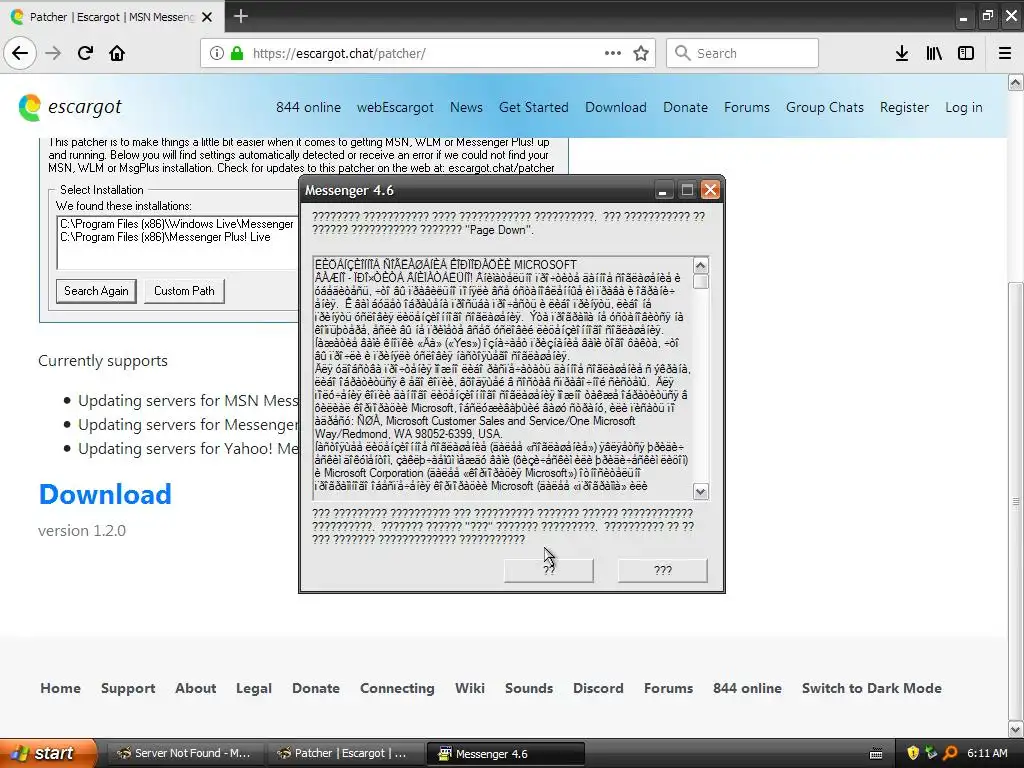Open the Register link
The height and width of the screenshot is (768, 1024).
coord(904,107)
